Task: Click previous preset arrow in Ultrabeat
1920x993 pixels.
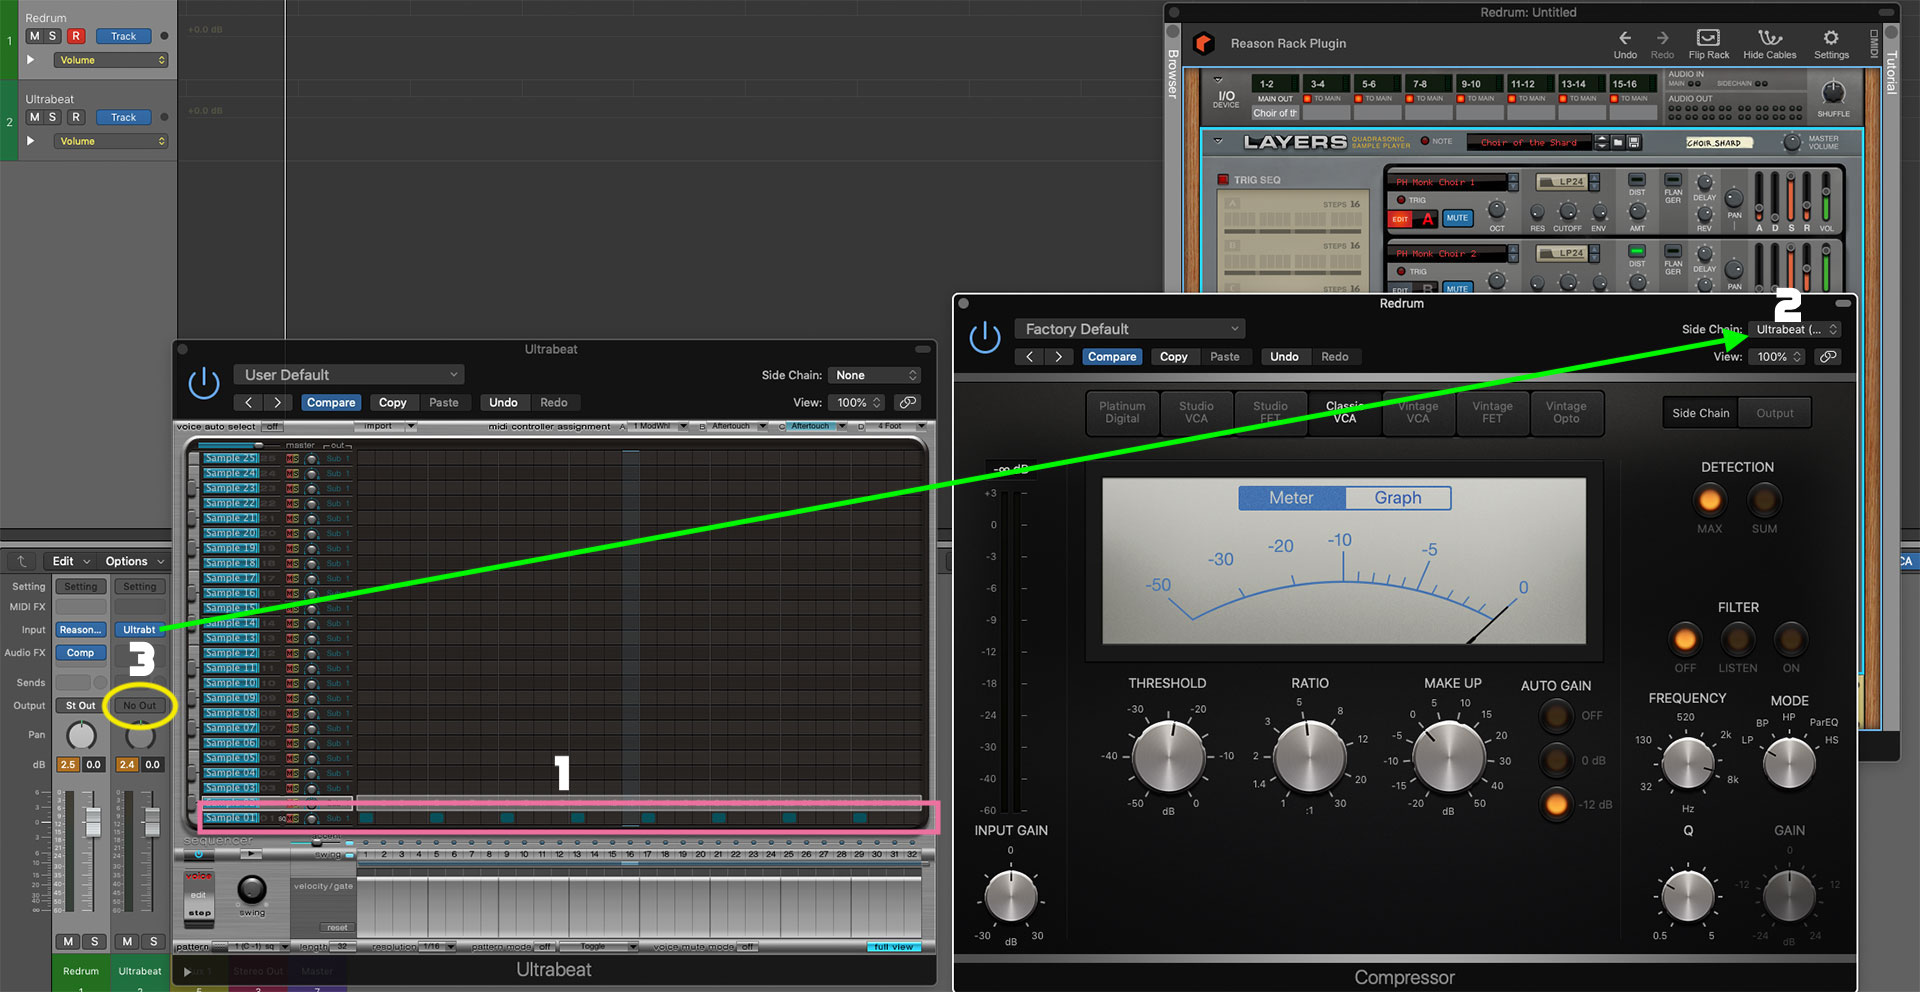Action: 249,403
